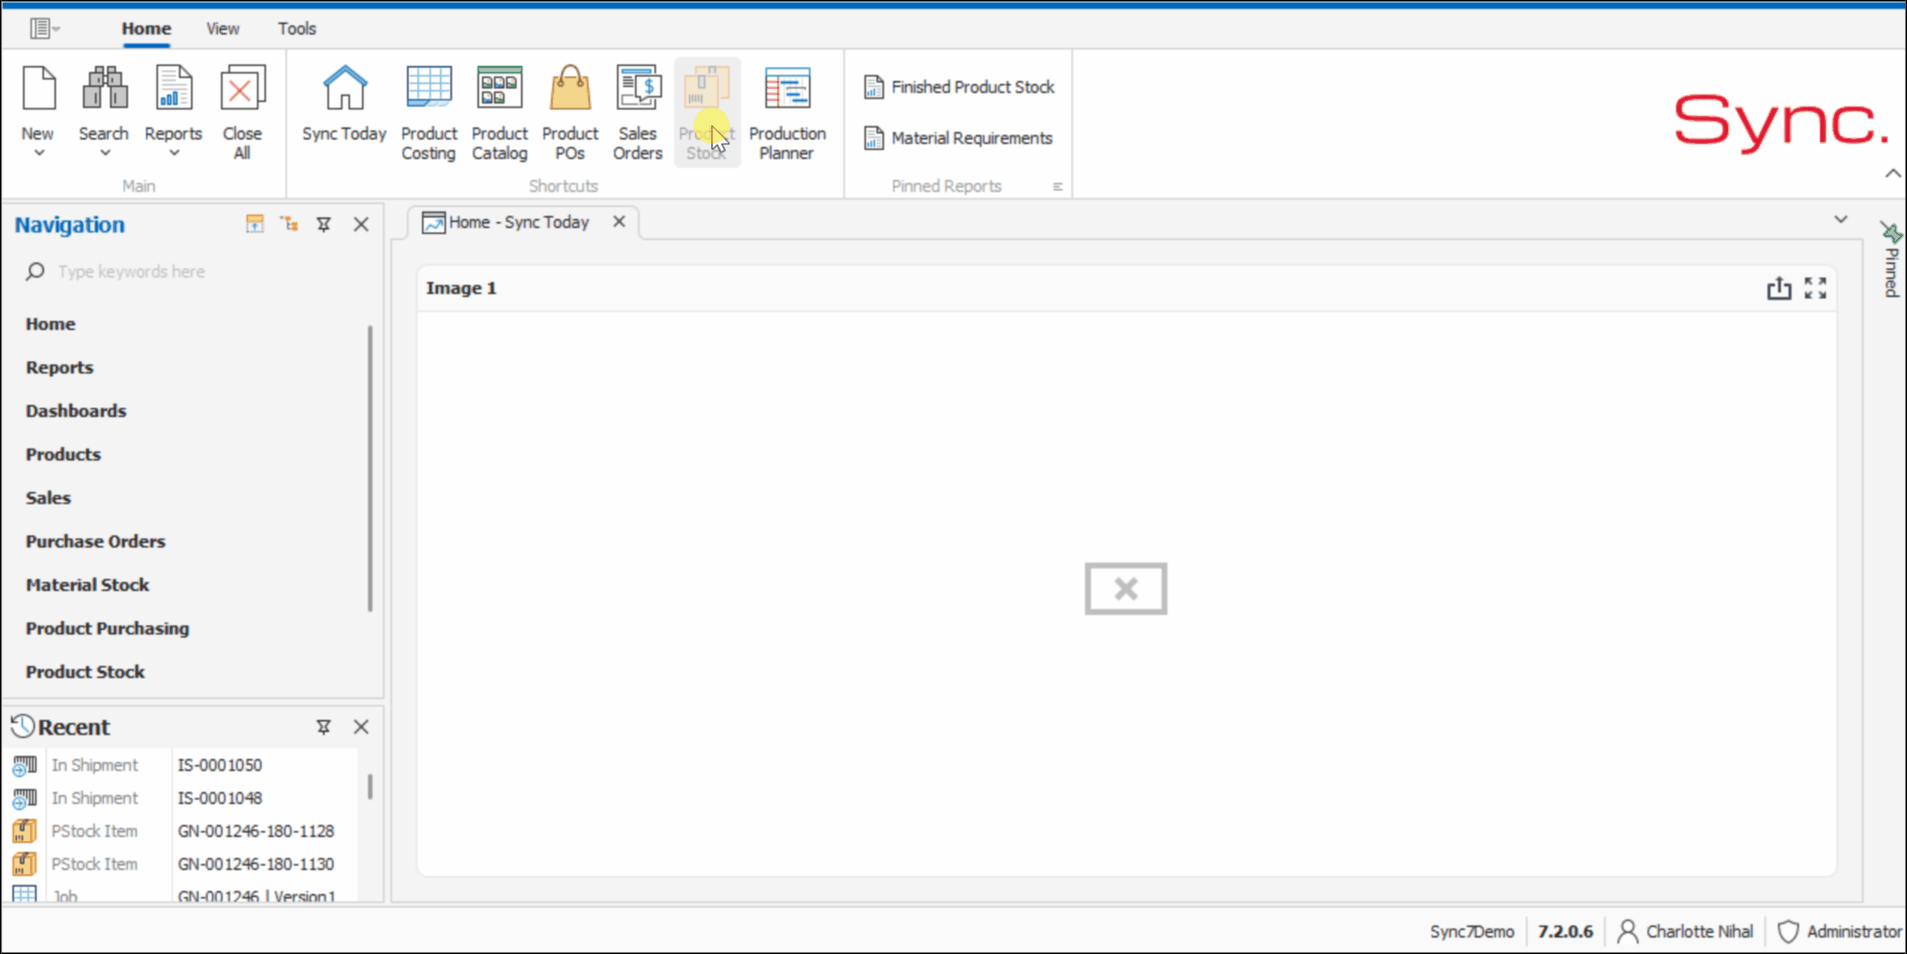Open the document tabs list dropdown
The image size is (1907, 954).
pyautogui.click(x=1840, y=219)
